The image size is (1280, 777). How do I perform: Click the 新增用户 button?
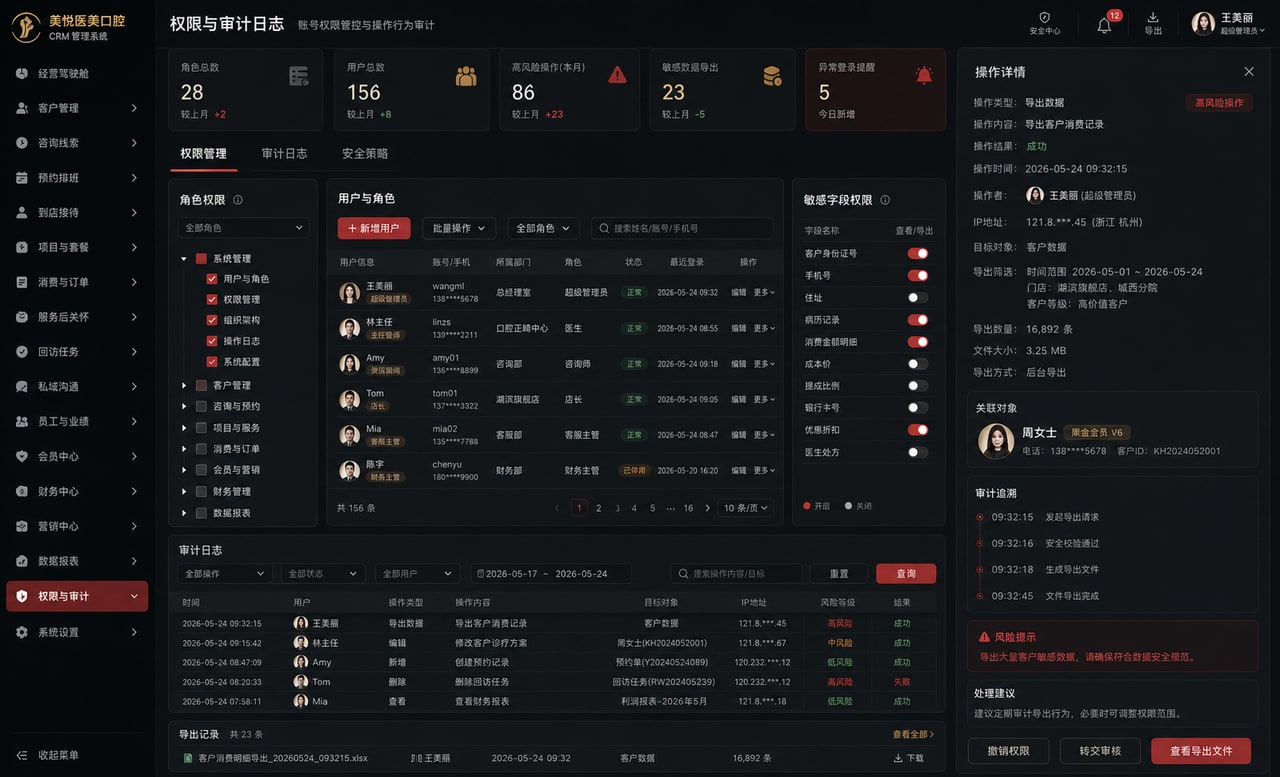point(374,228)
